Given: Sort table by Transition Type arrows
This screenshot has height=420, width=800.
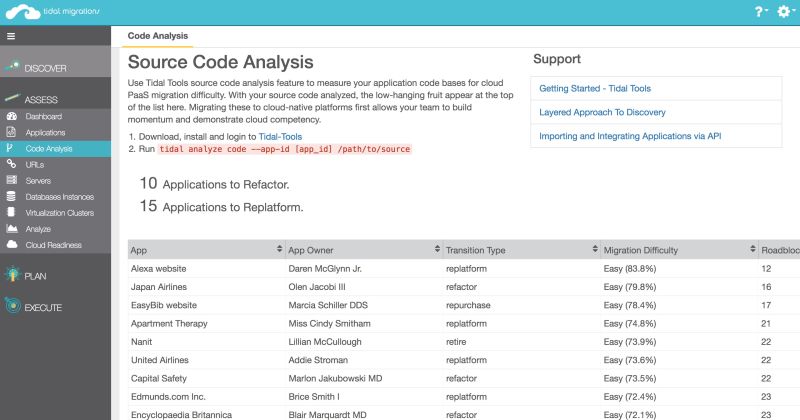Looking at the screenshot, I should (x=595, y=249).
